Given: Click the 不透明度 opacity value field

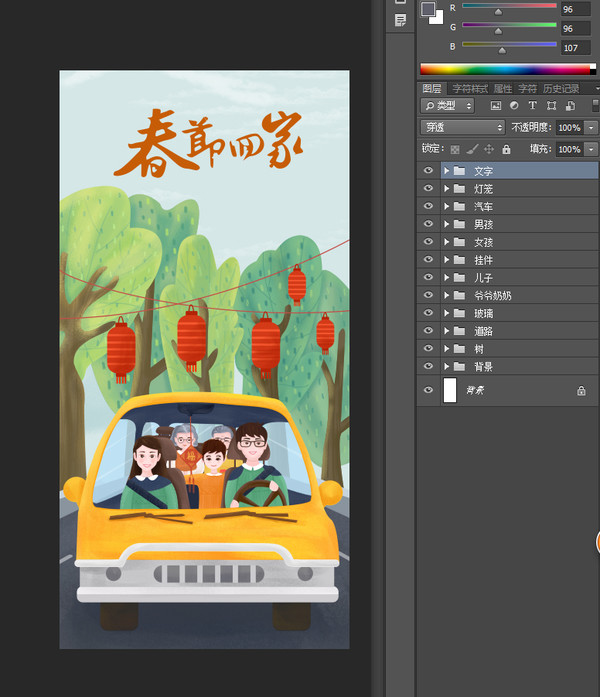Looking at the screenshot, I should coord(569,128).
